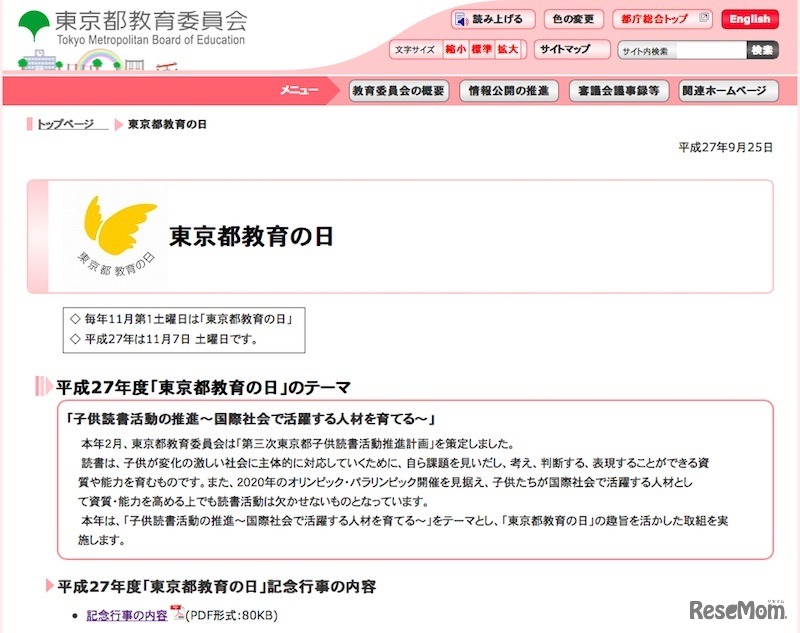Open 審議会議事録等 menu item
This screenshot has height=633, width=800.
coord(618,91)
